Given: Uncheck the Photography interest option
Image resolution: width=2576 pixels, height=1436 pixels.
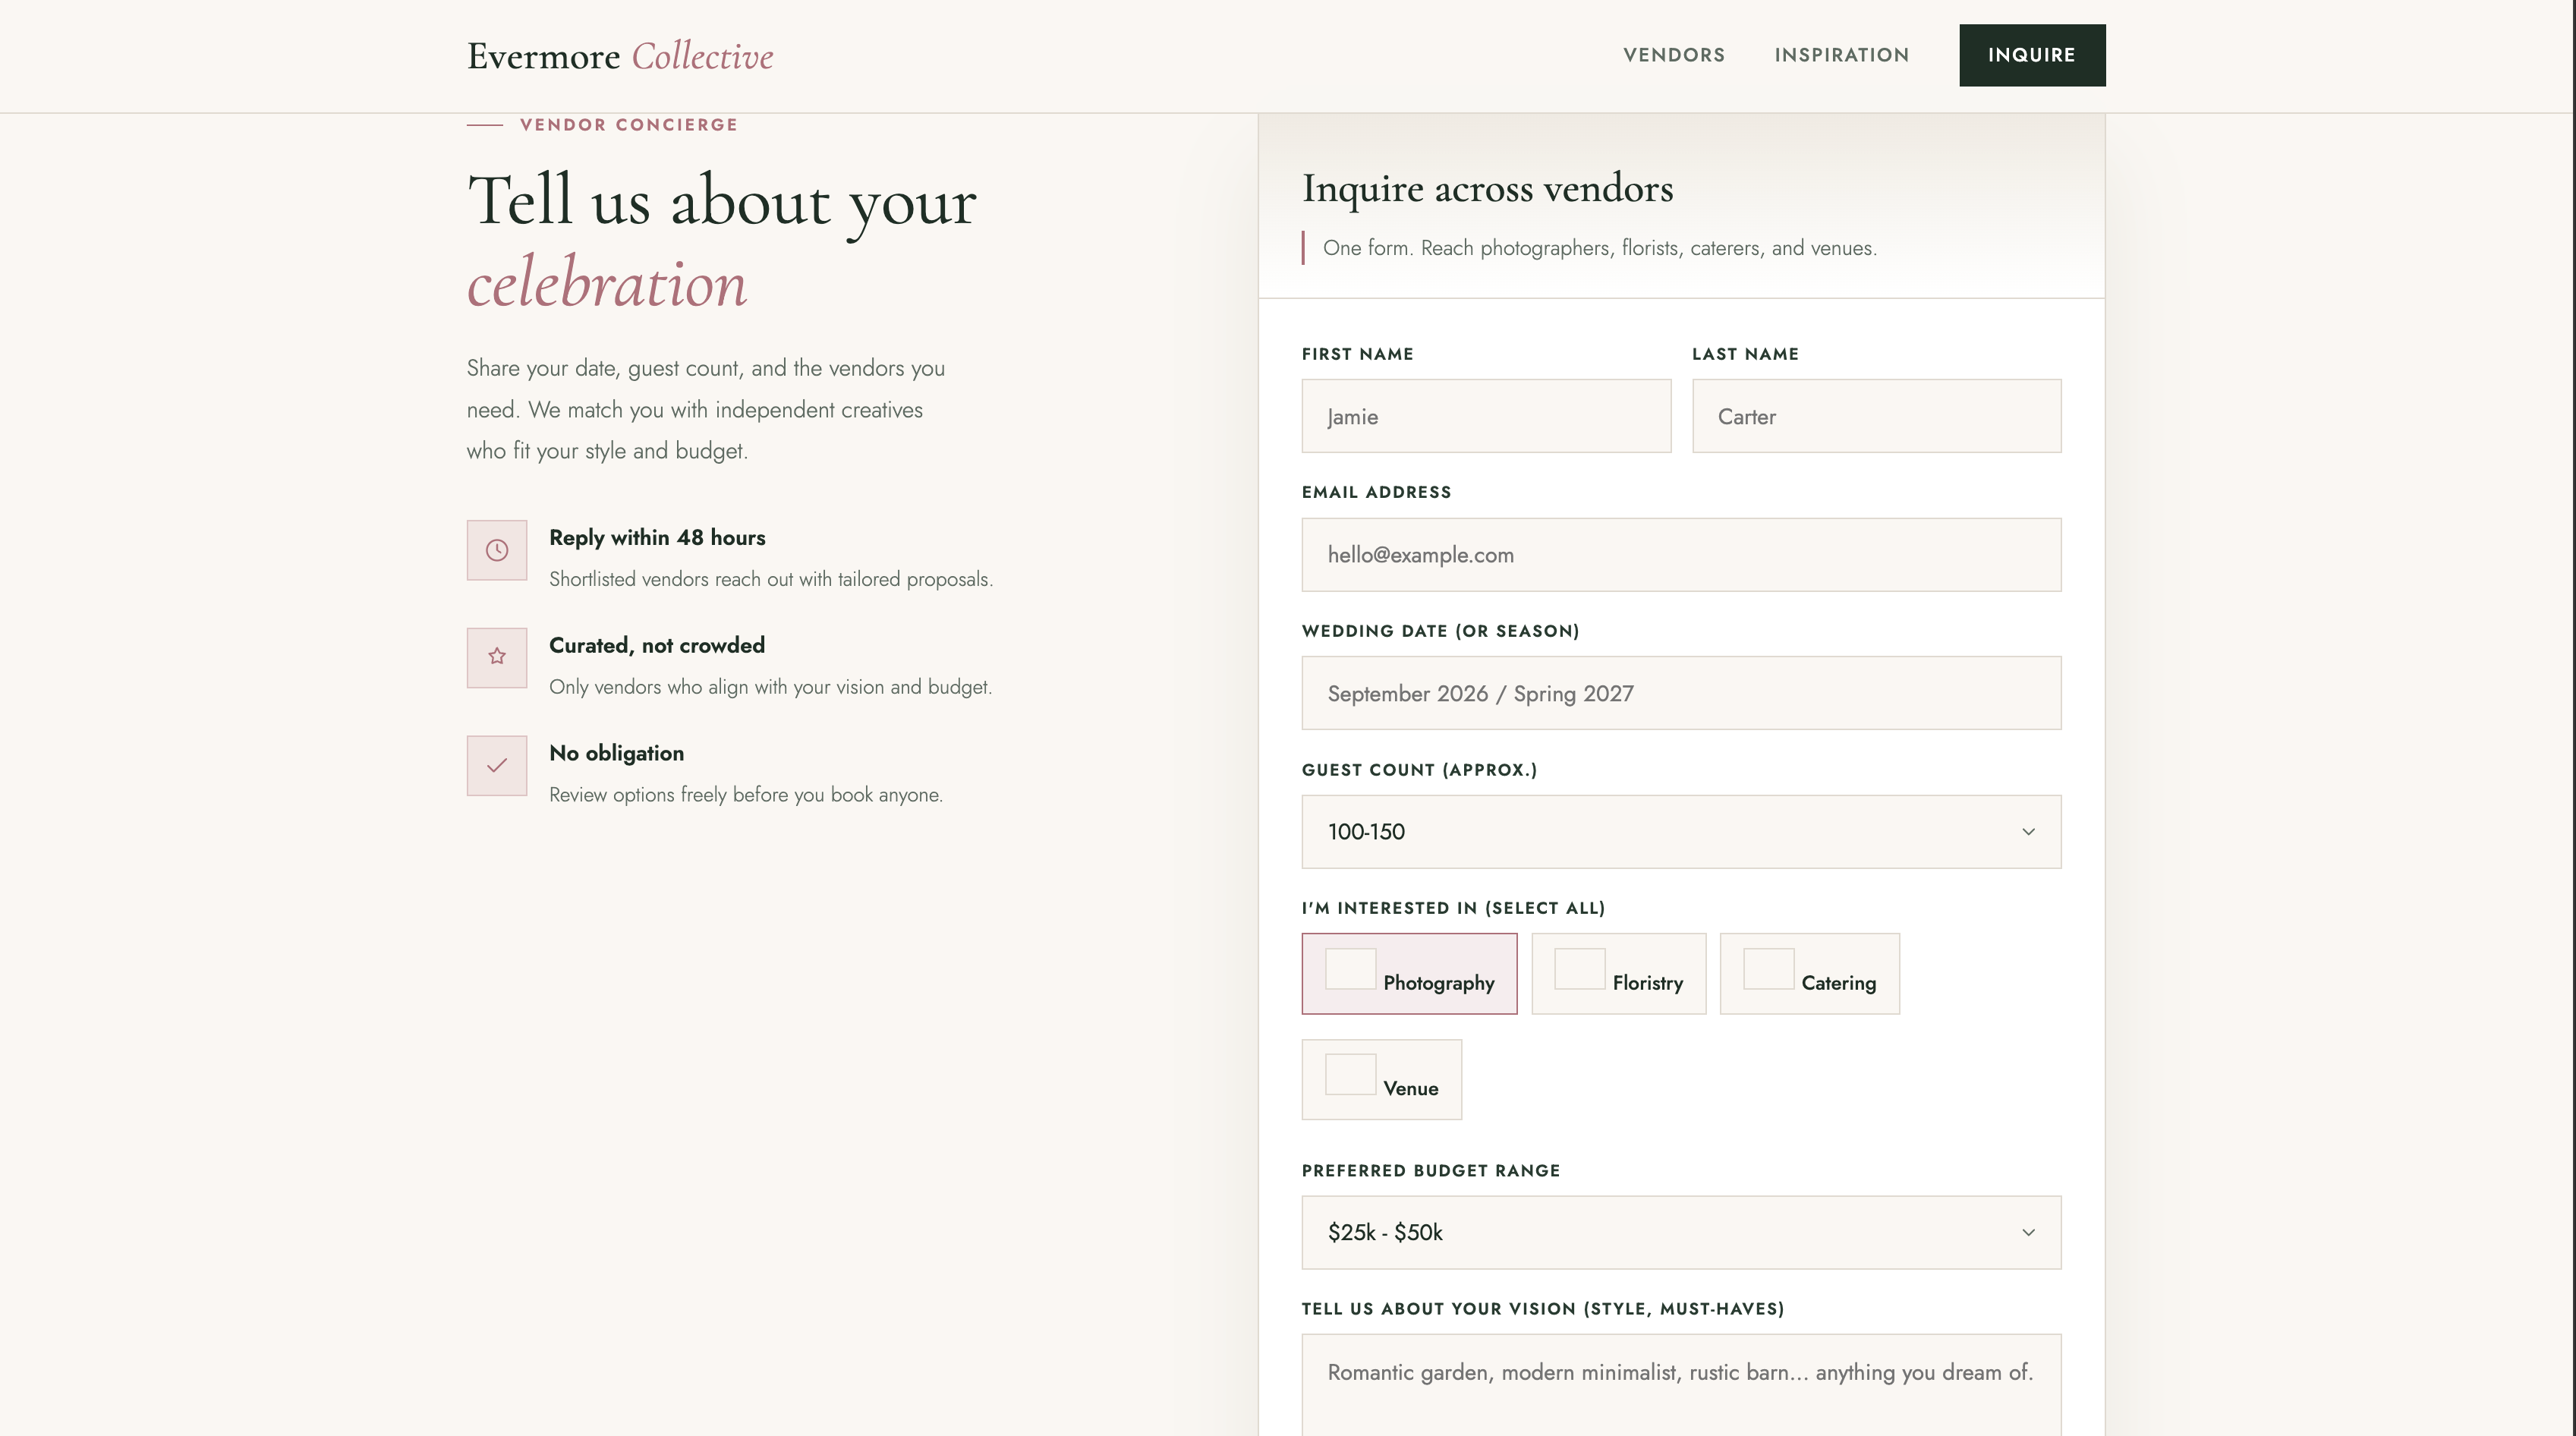Looking at the screenshot, I should 1350,969.
